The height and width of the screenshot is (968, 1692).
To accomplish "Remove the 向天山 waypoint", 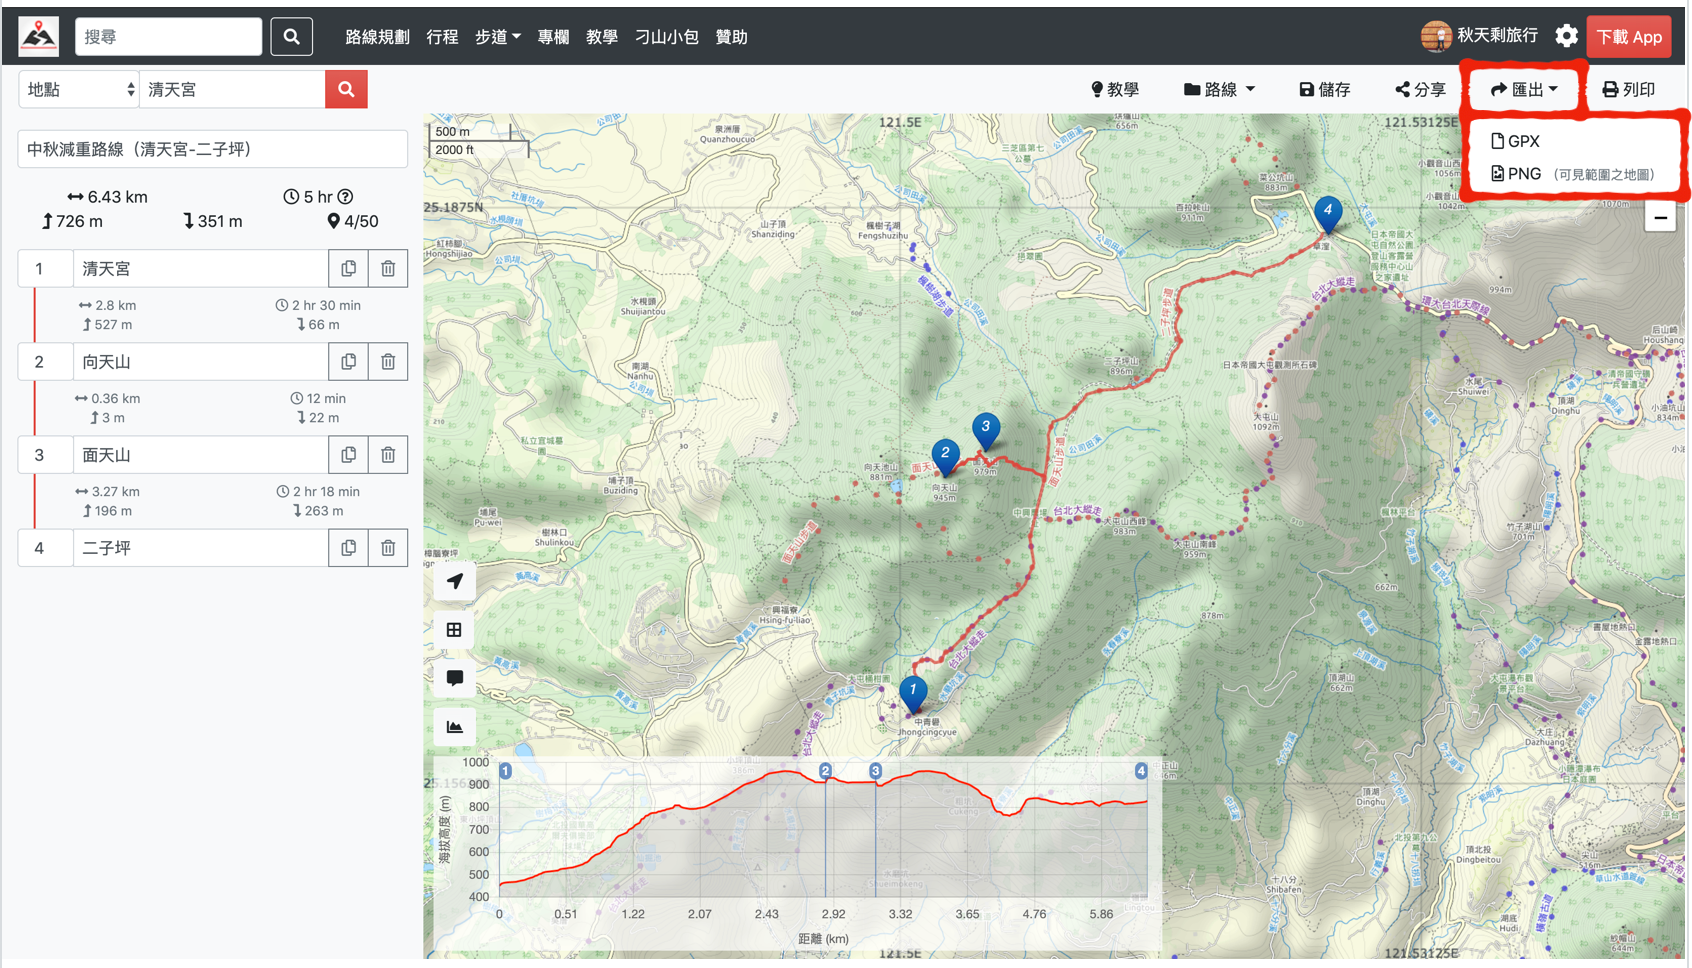I will pos(388,361).
